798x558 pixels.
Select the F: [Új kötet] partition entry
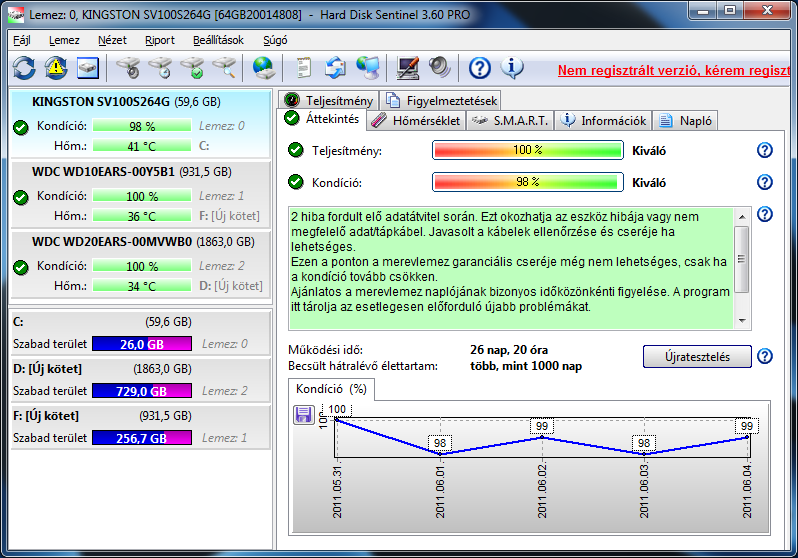point(140,427)
